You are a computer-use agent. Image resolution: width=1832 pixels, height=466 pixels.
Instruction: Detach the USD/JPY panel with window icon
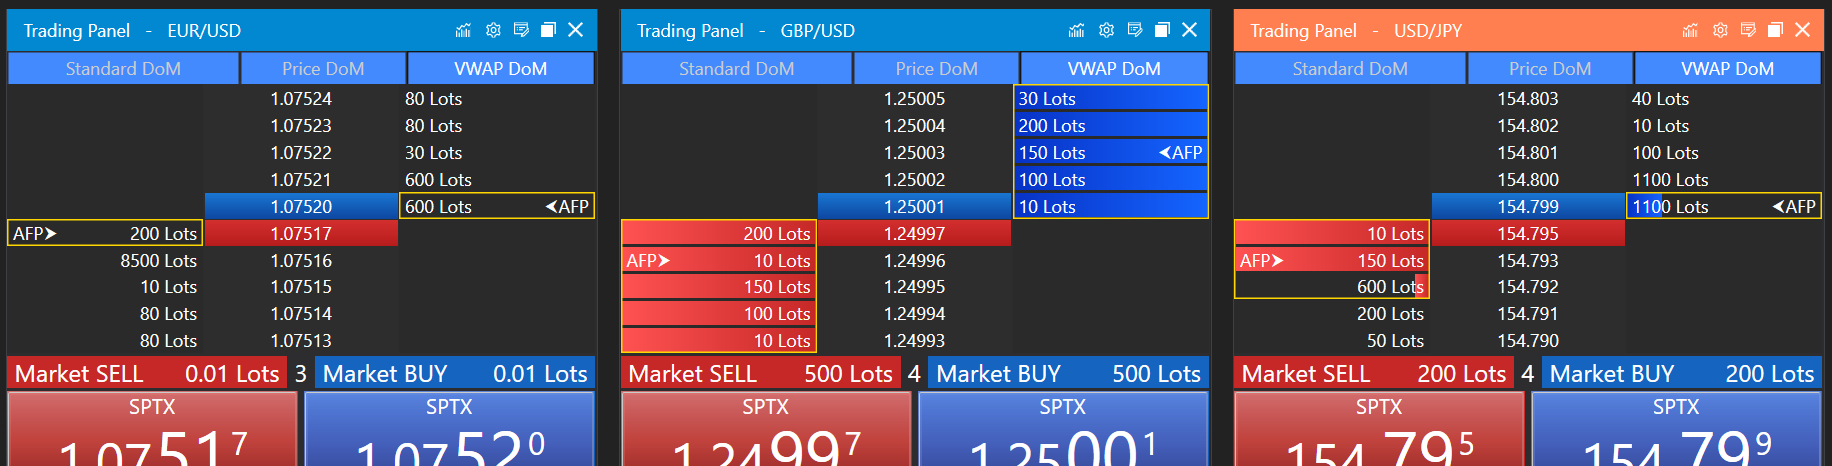(x=1775, y=30)
